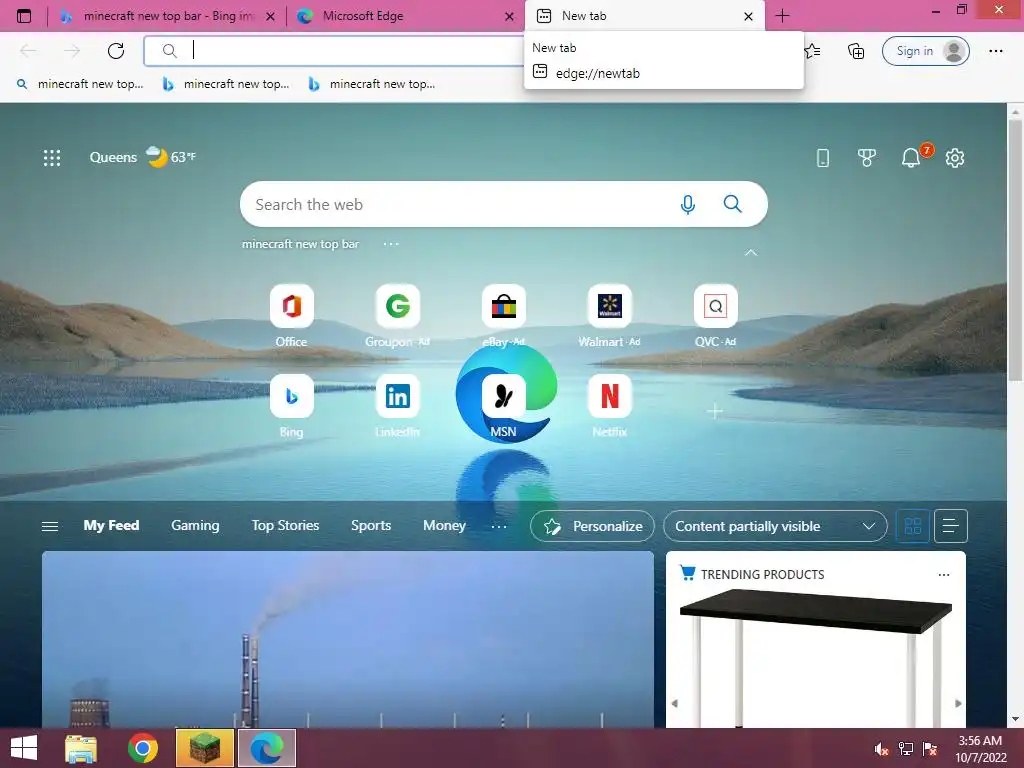This screenshot has height=768, width=1024.
Task: Open the new tab with plus icon
Action: pyautogui.click(x=782, y=16)
